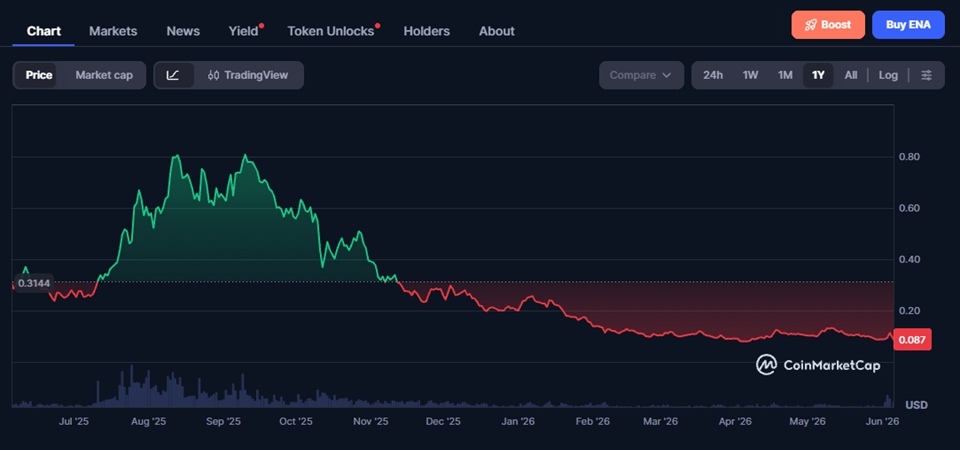Click the May '26 x-axis label
This screenshot has width=960, height=450.
(807, 422)
